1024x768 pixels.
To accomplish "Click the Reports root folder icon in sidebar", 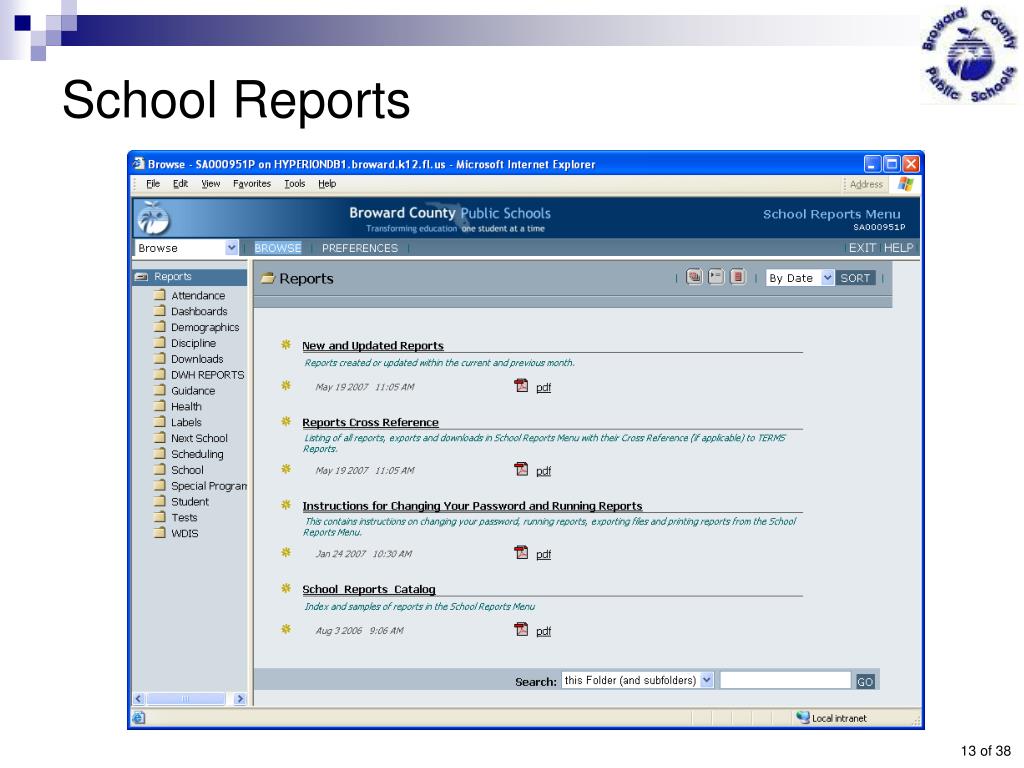I will [x=141, y=277].
